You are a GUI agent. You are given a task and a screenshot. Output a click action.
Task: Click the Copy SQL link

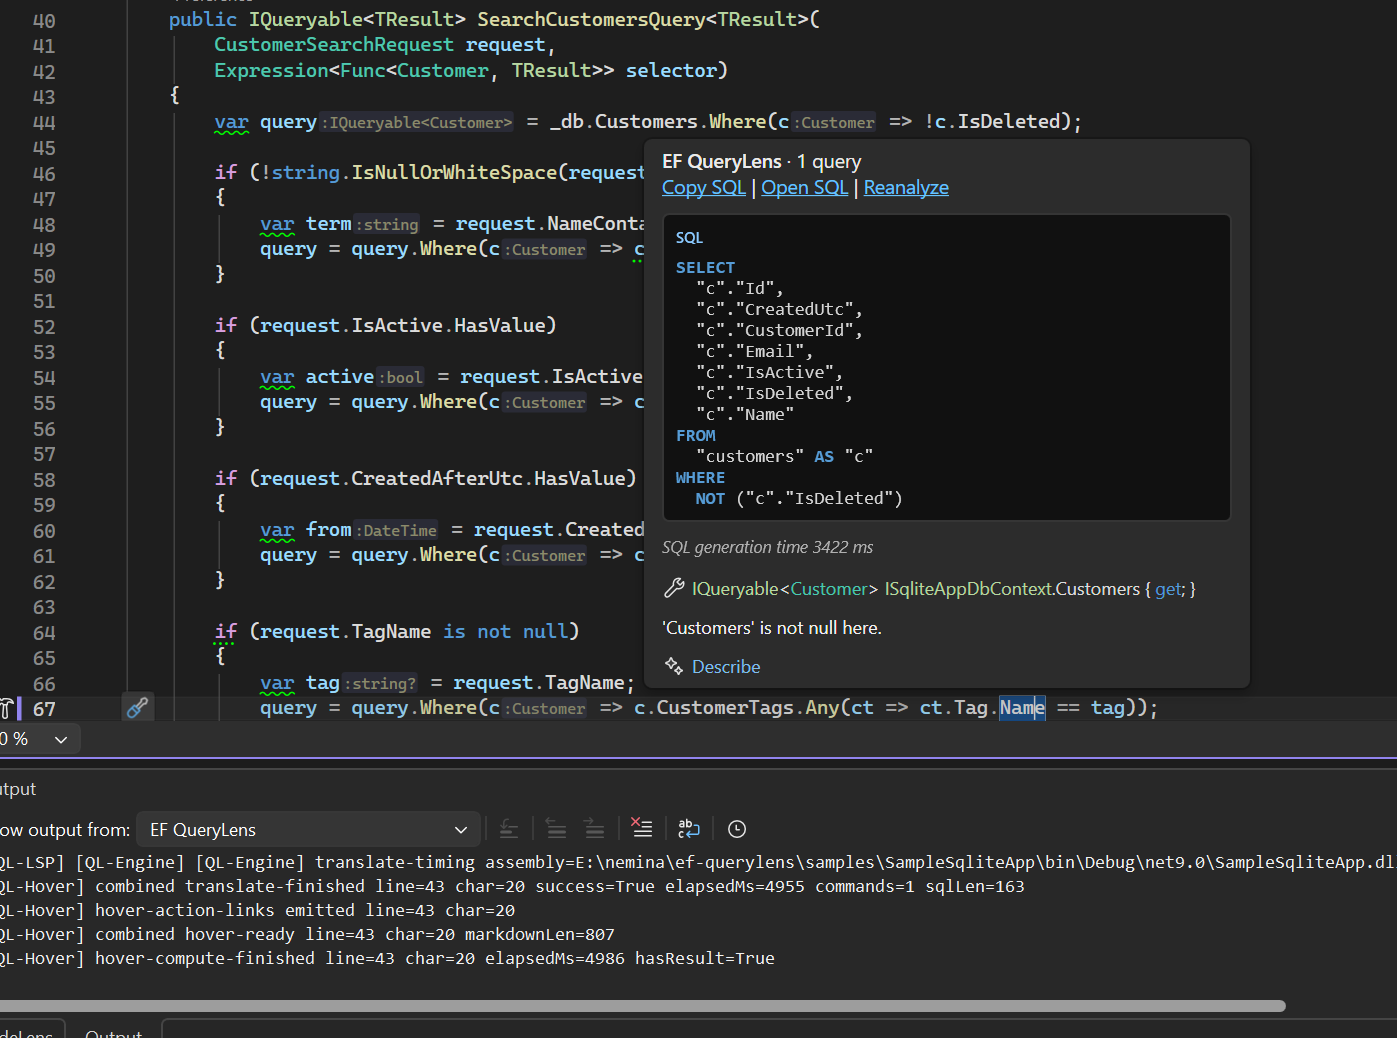704,187
